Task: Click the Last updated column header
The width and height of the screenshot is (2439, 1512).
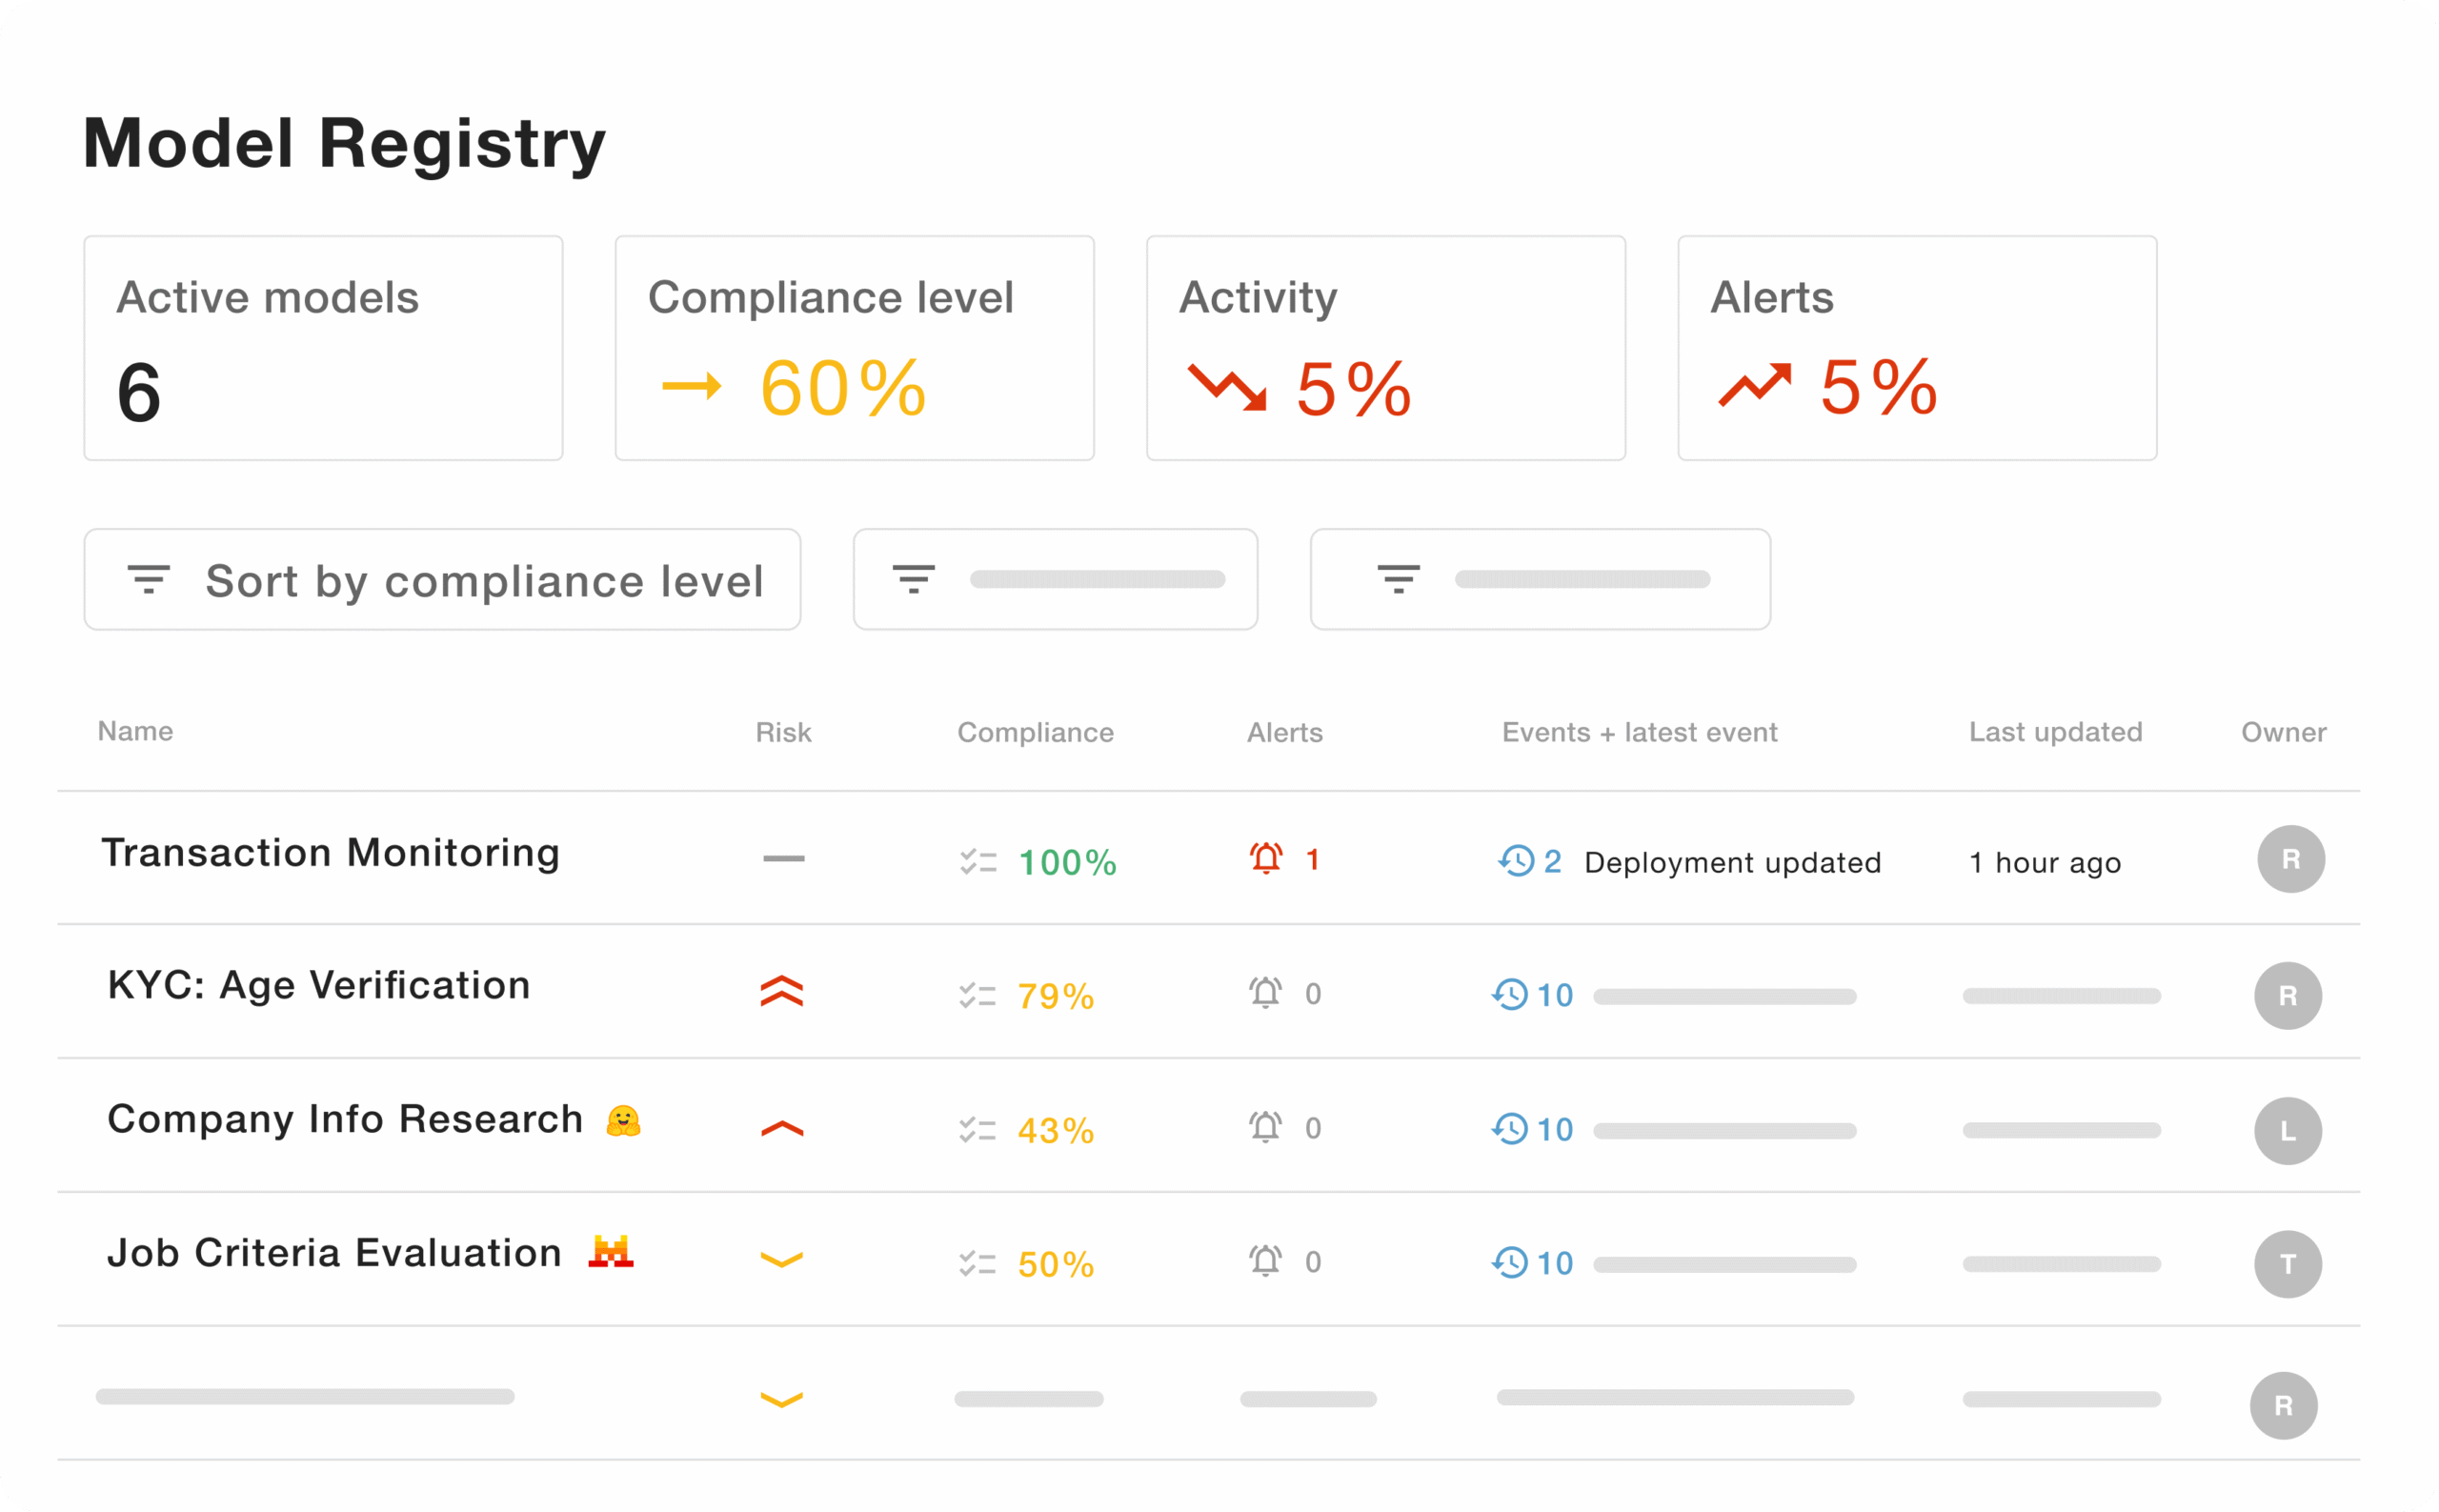Action: click(2054, 732)
